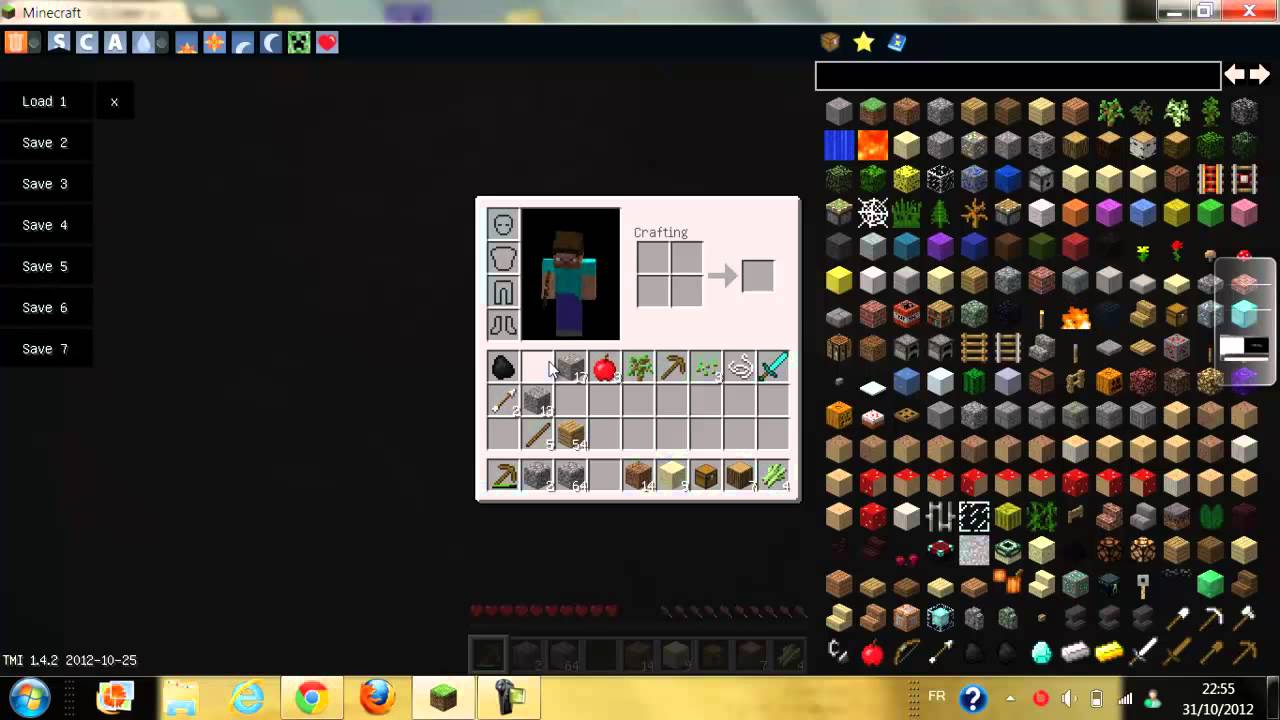Select the dead bush in TMI item list

[x=974, y=212]
